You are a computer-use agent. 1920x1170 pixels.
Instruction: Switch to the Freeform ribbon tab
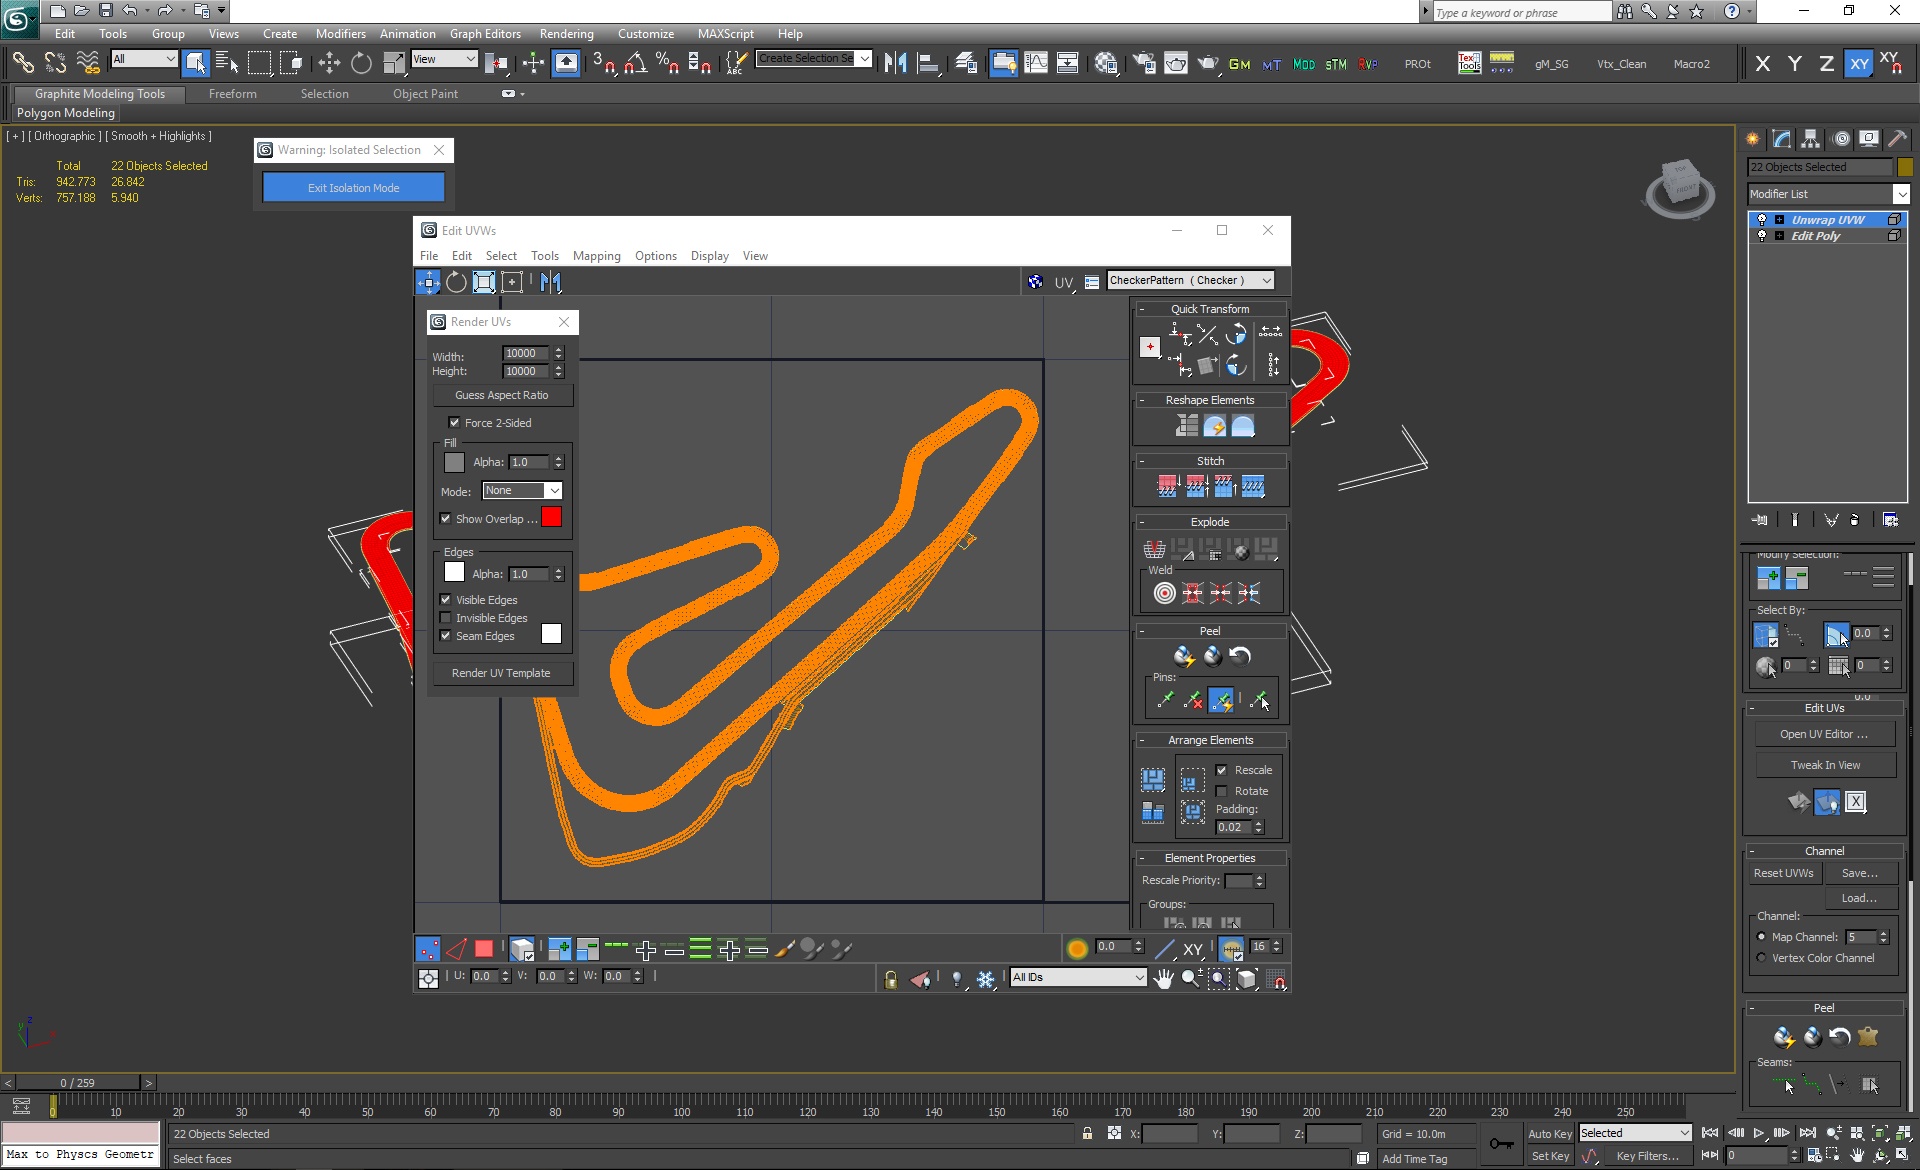[232, 94]
